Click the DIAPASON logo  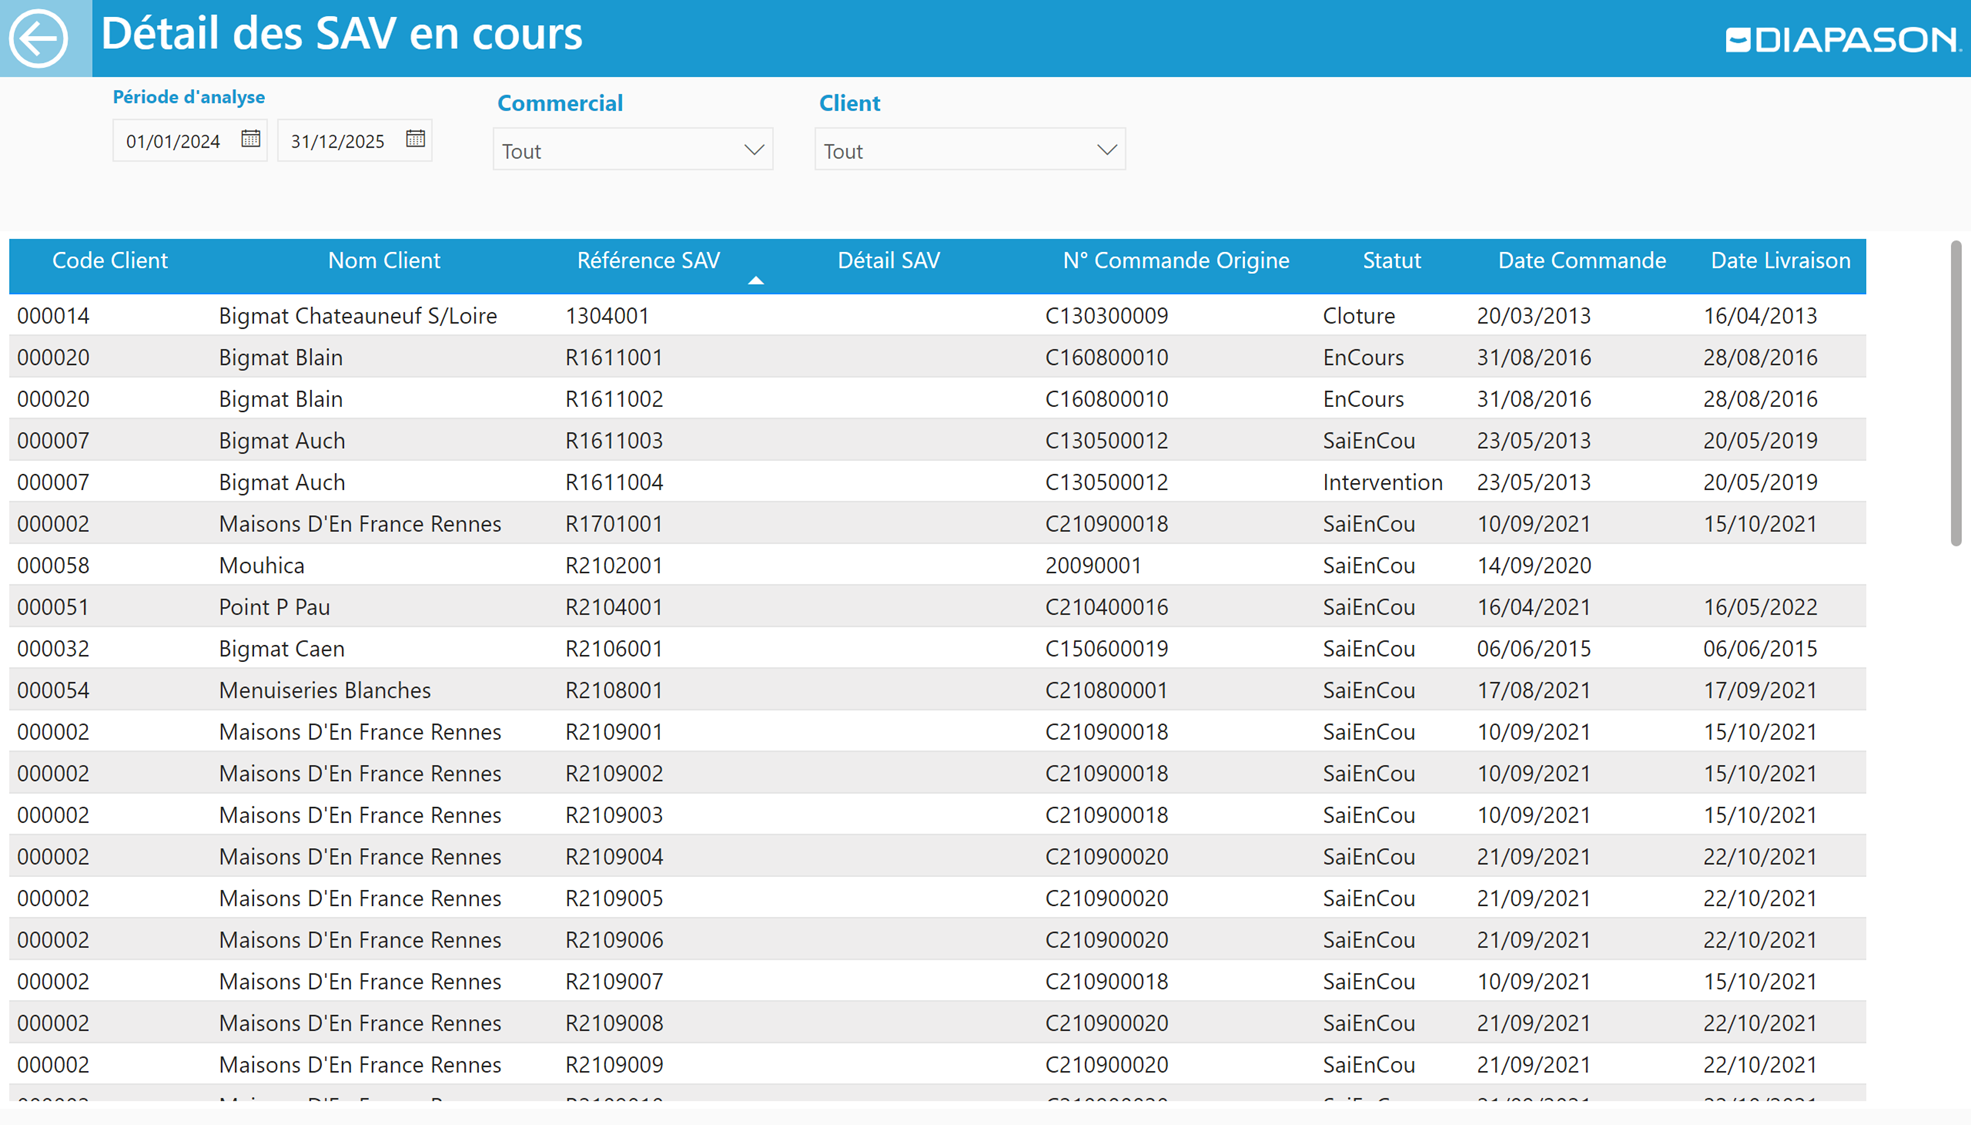pyautogui.click(x=1842, y=40)
